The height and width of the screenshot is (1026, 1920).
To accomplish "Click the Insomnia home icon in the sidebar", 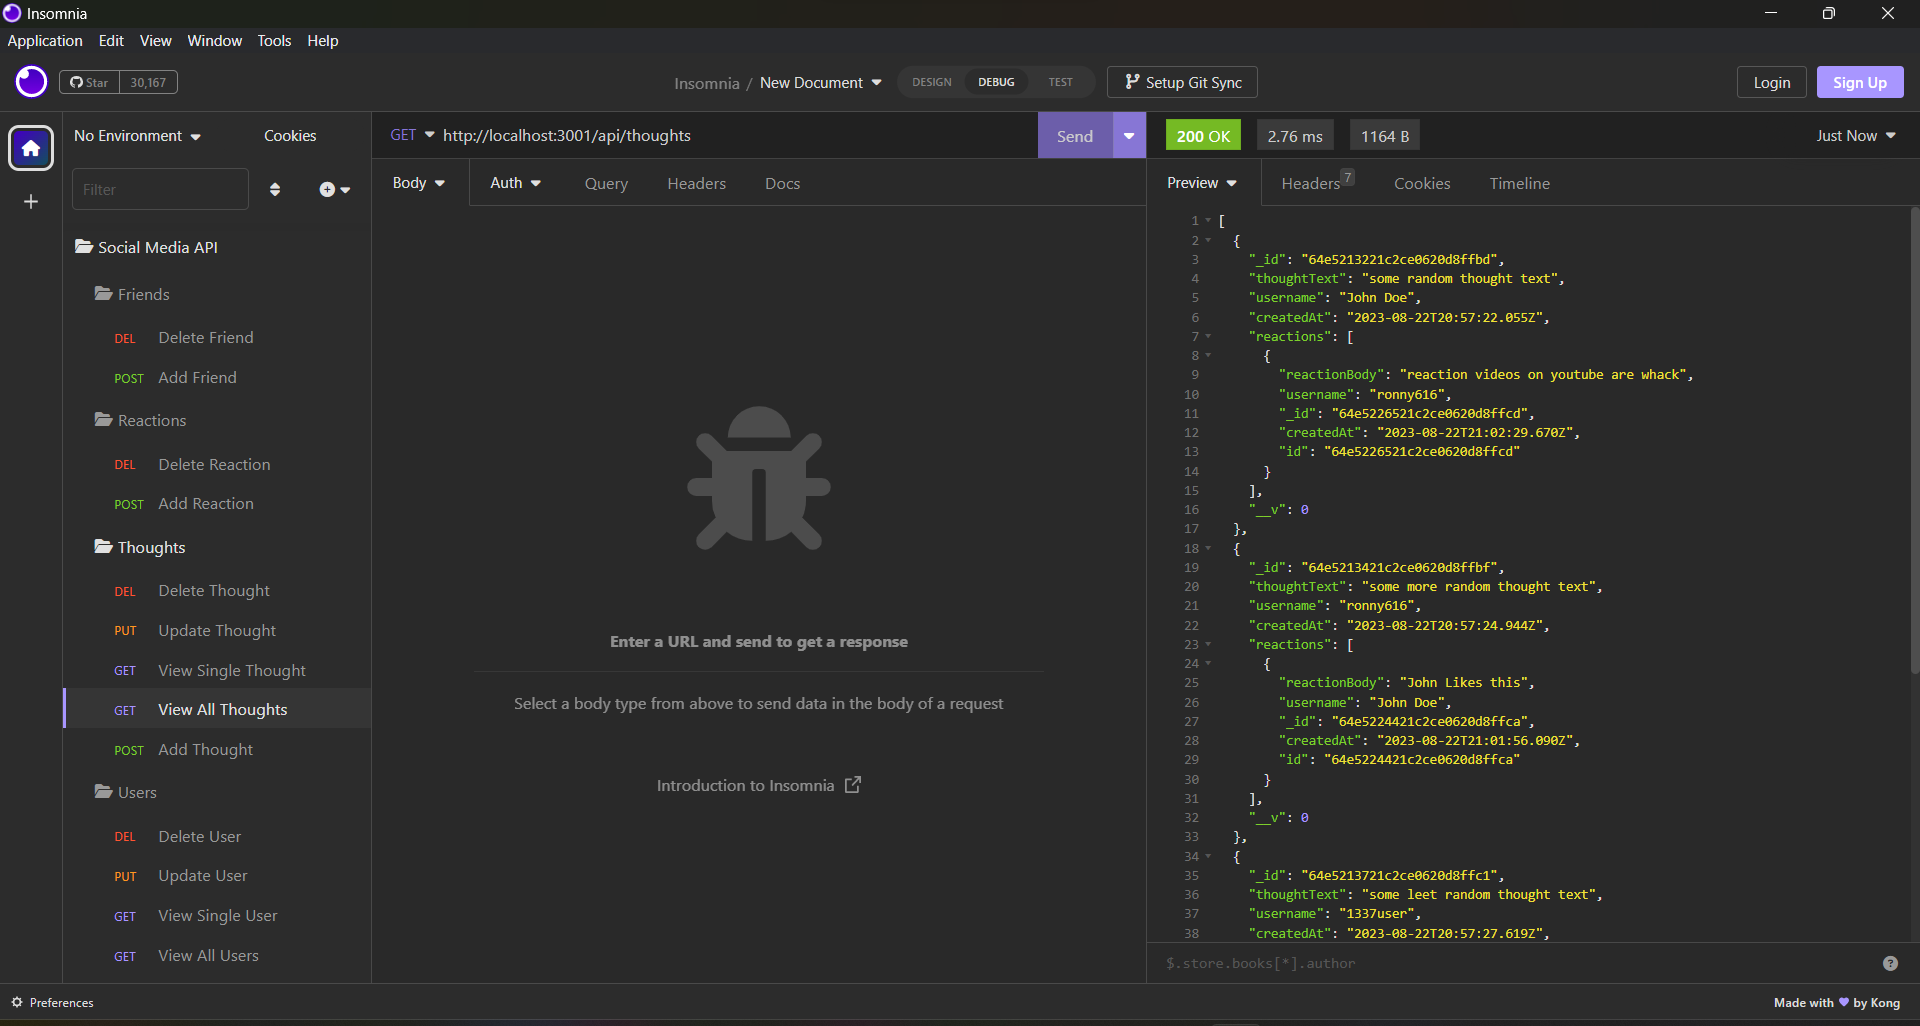I will click(x=31, y=148).
